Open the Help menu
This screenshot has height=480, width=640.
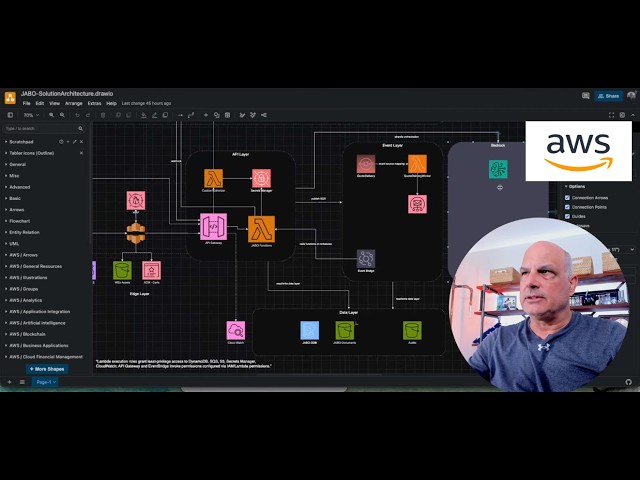pyautogui.click(x=111, y=103)
